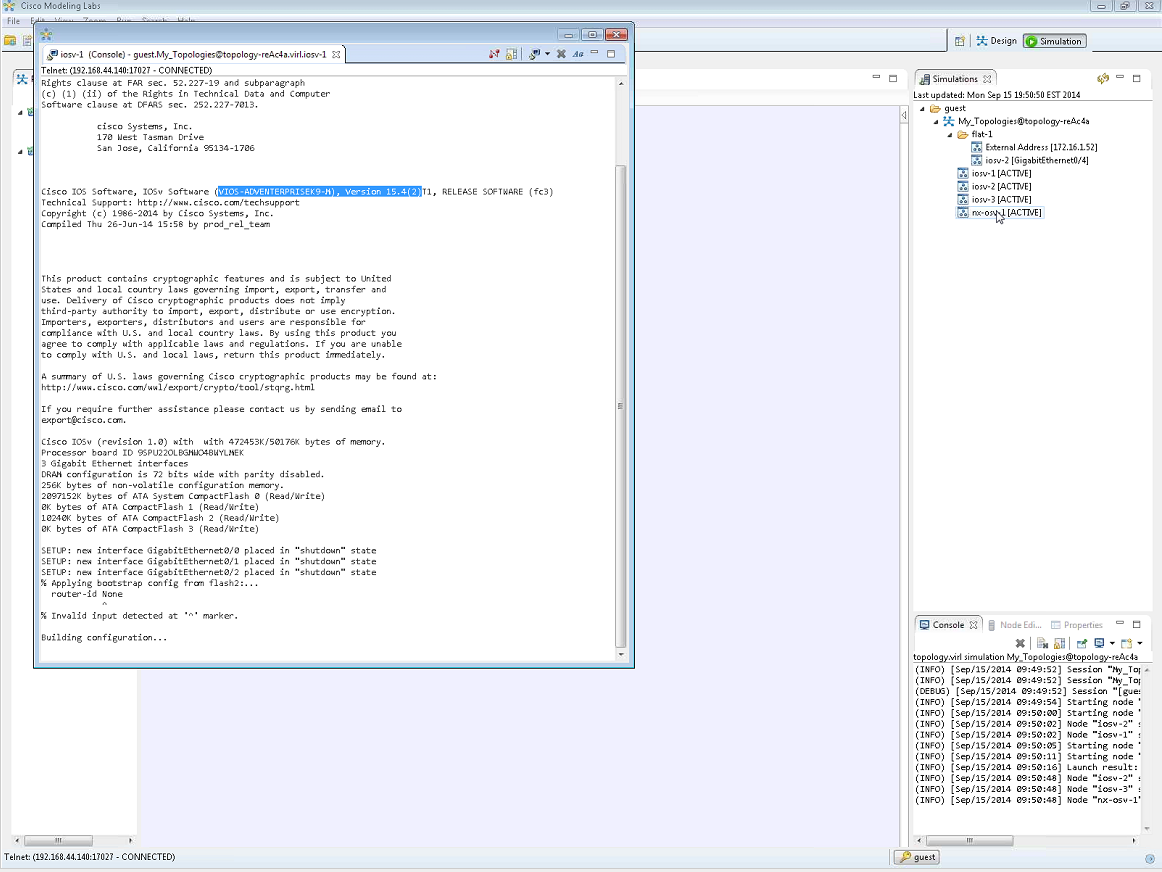Viewport: 1162px width, 872px height.
Task: Click the terminal scrollbar up arrow
Action: tap(621, 84)
